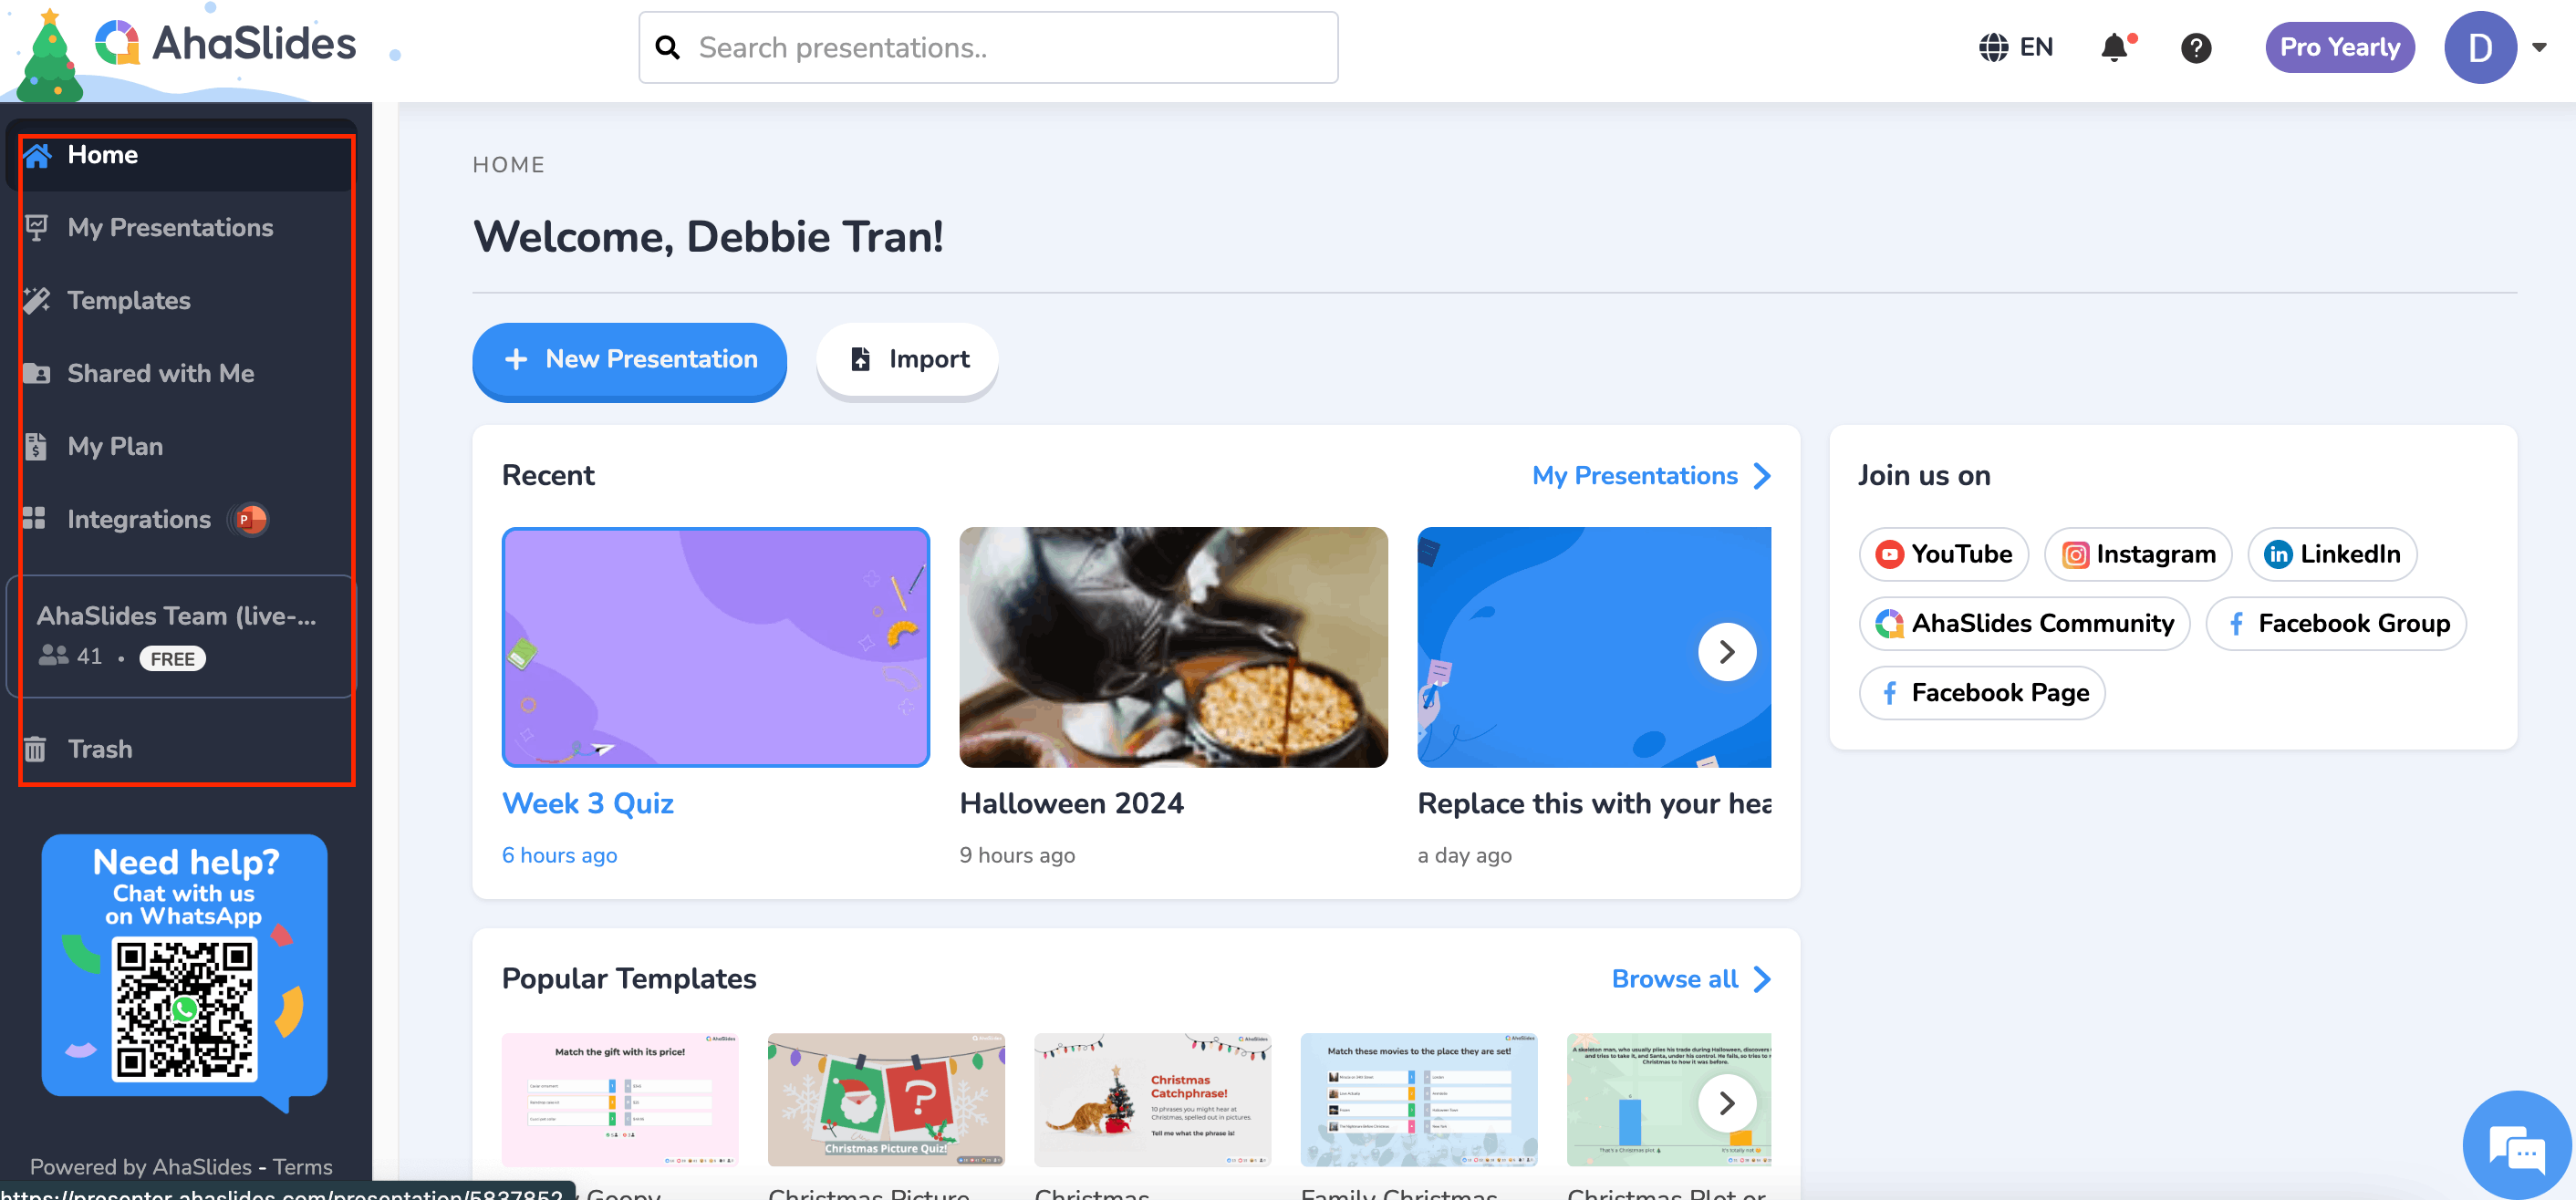
Task: Expand the account avatar dropdown arrow
Action: pyautogui.click(x=2539, y=47)
